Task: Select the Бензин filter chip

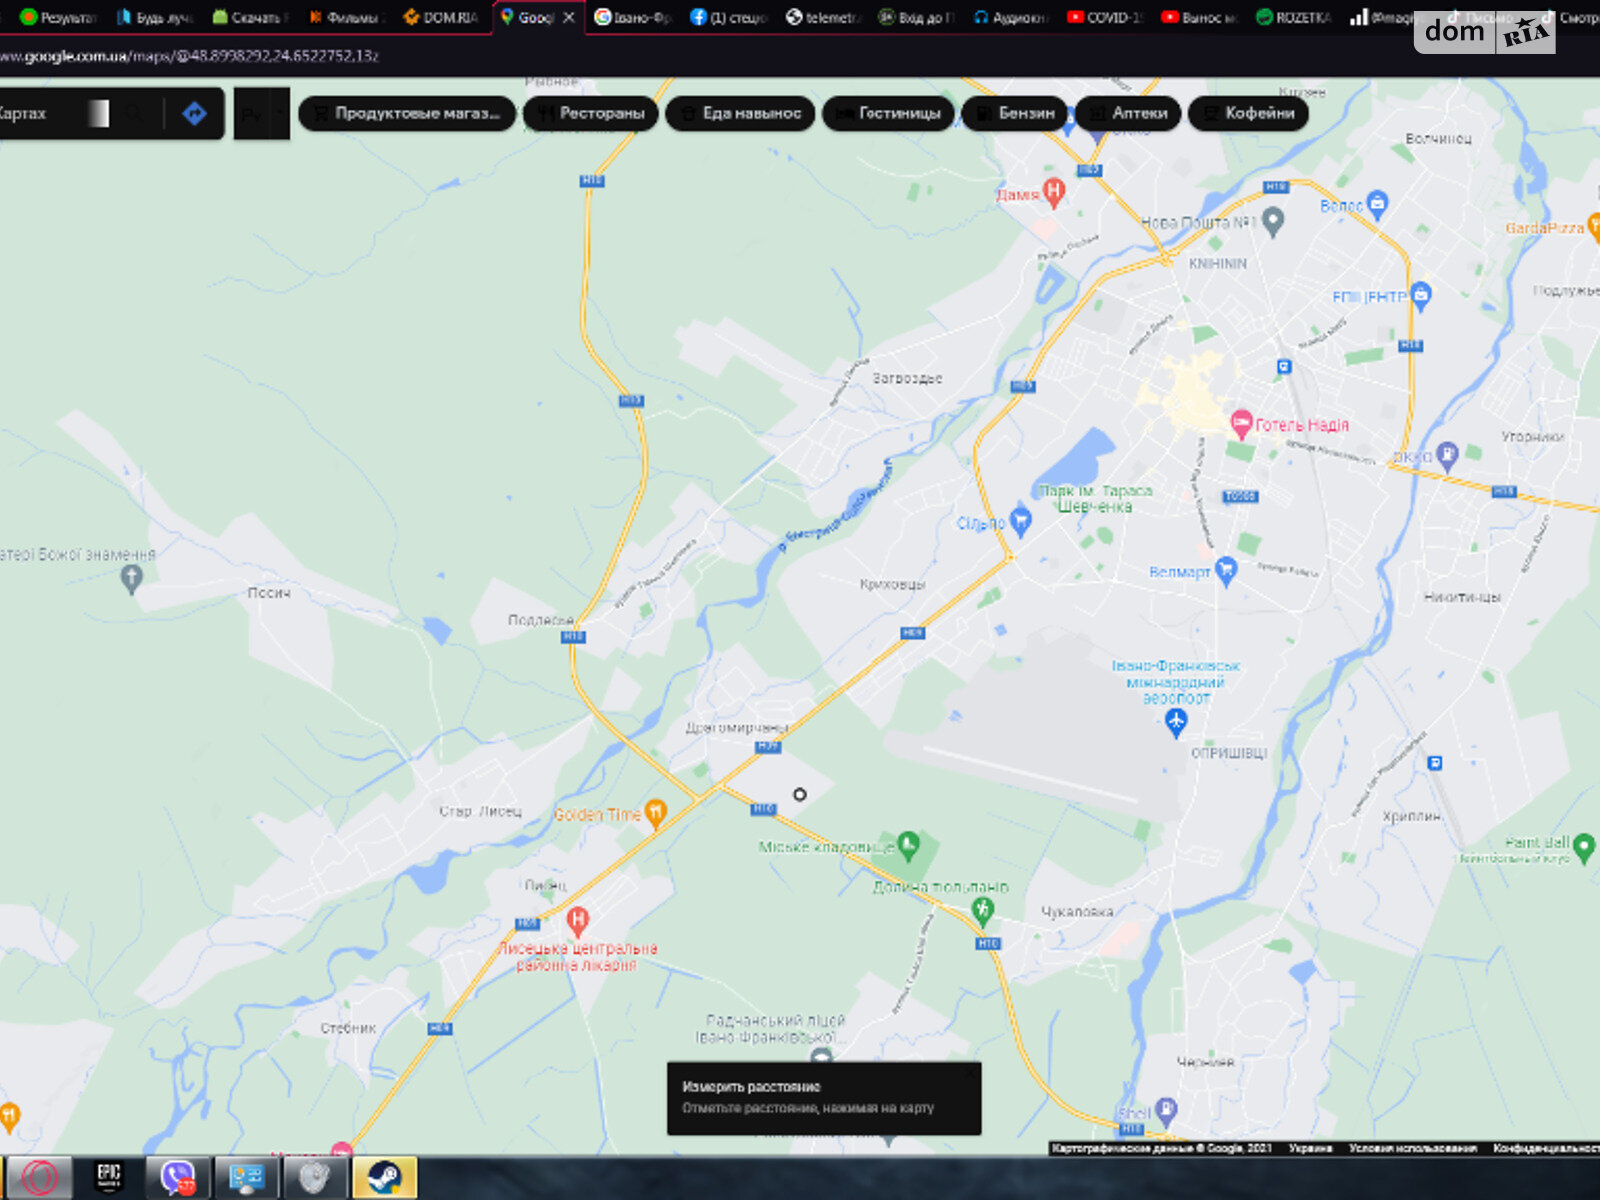Action: tap(1015, 113)
